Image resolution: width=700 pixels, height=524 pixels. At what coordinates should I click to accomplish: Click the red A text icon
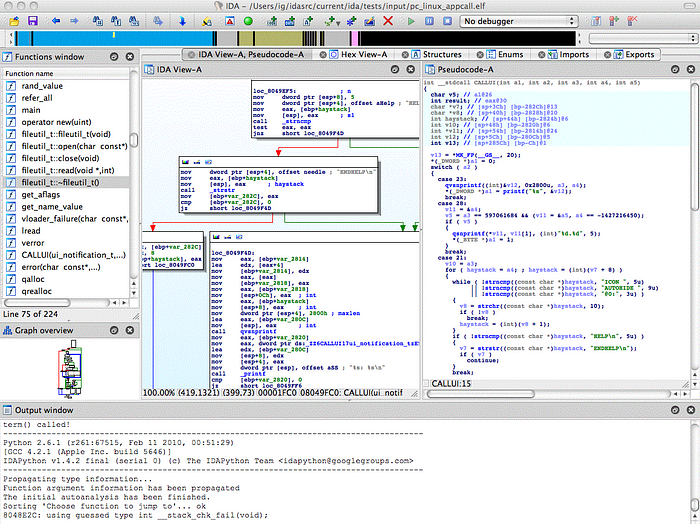click(230, 21)
